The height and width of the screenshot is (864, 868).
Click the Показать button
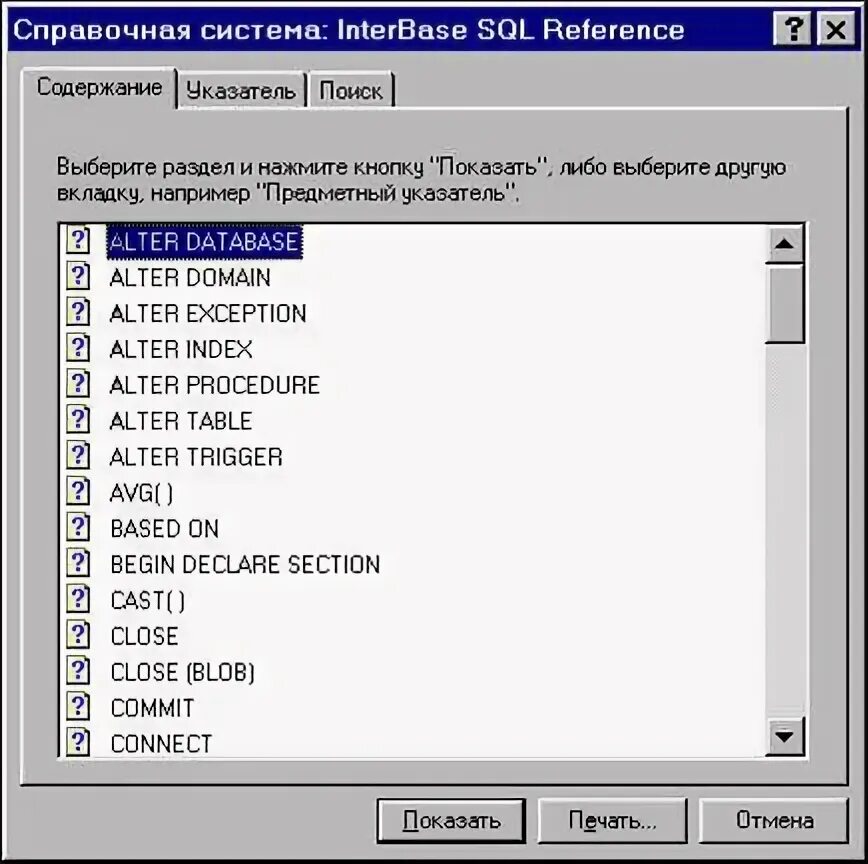point(451,820)
